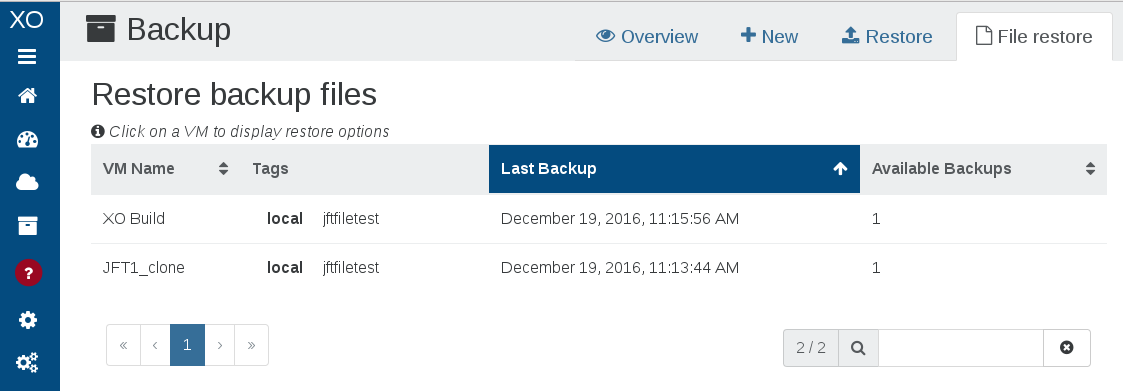Switch to the Restore tab

(887, 37)
